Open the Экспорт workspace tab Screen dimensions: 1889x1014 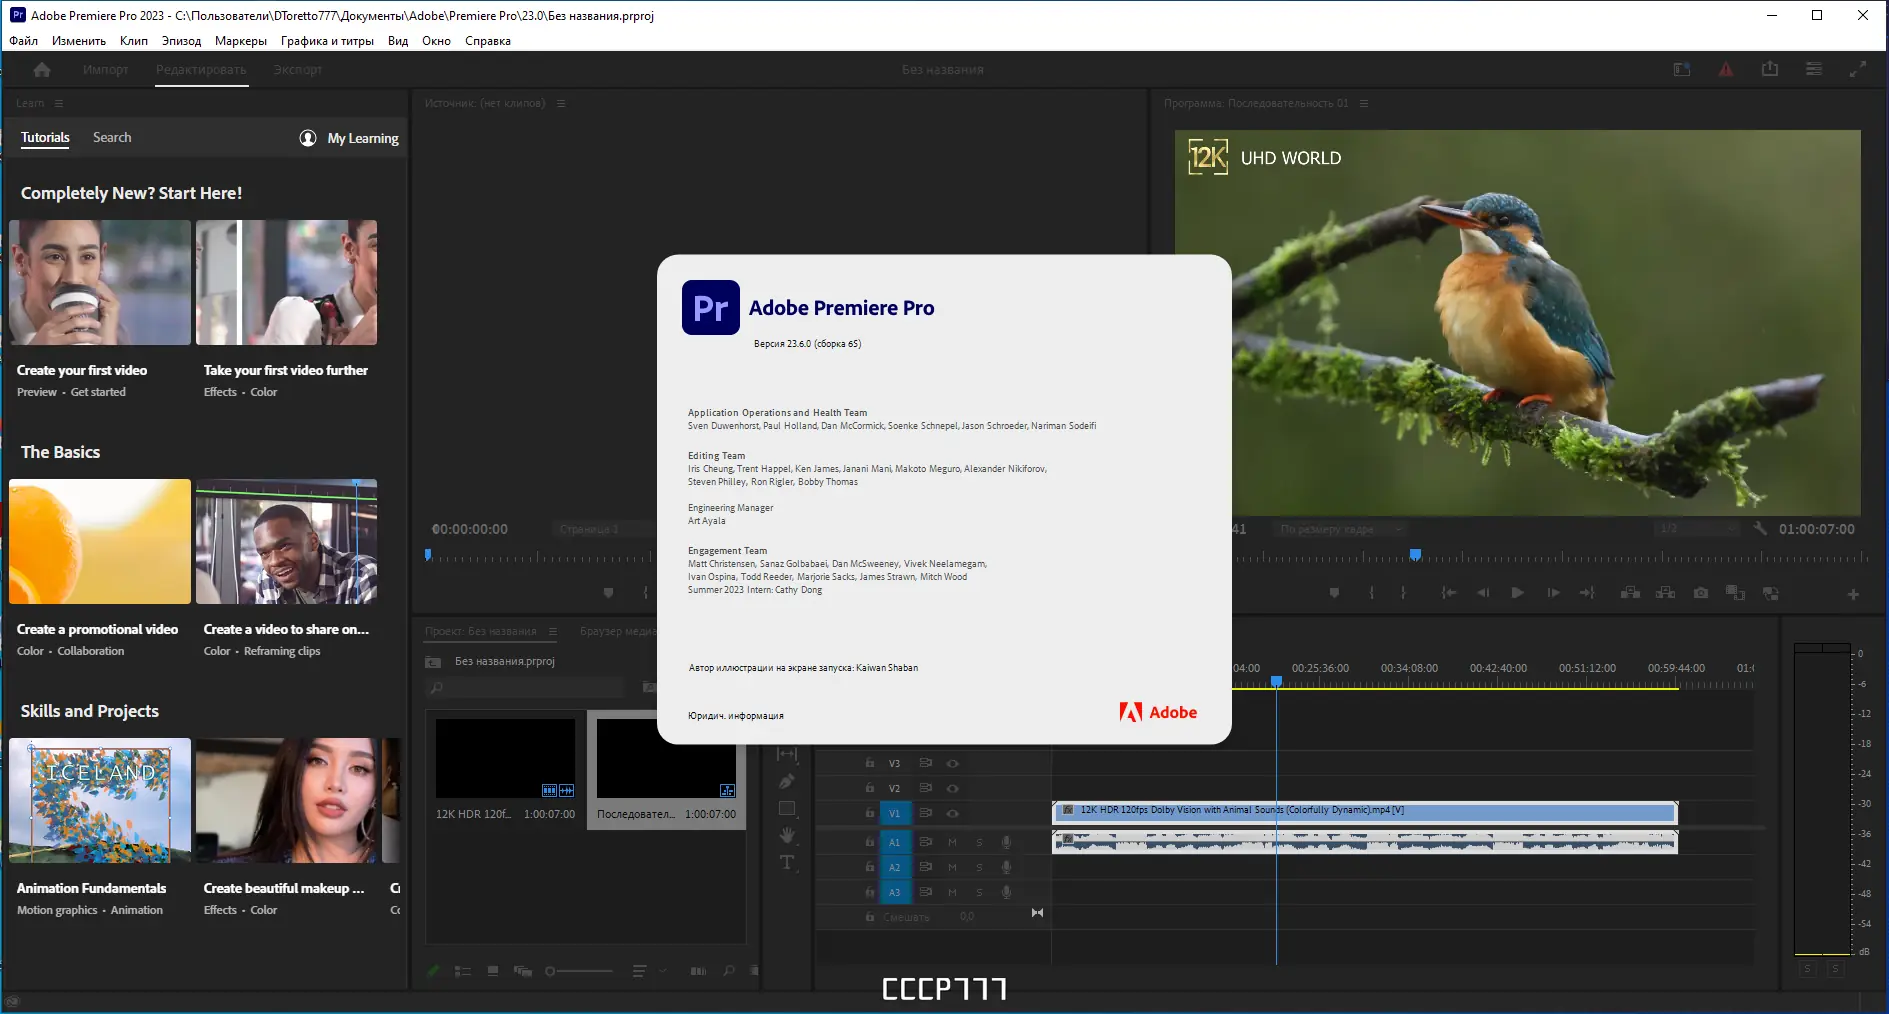(298, 70)
